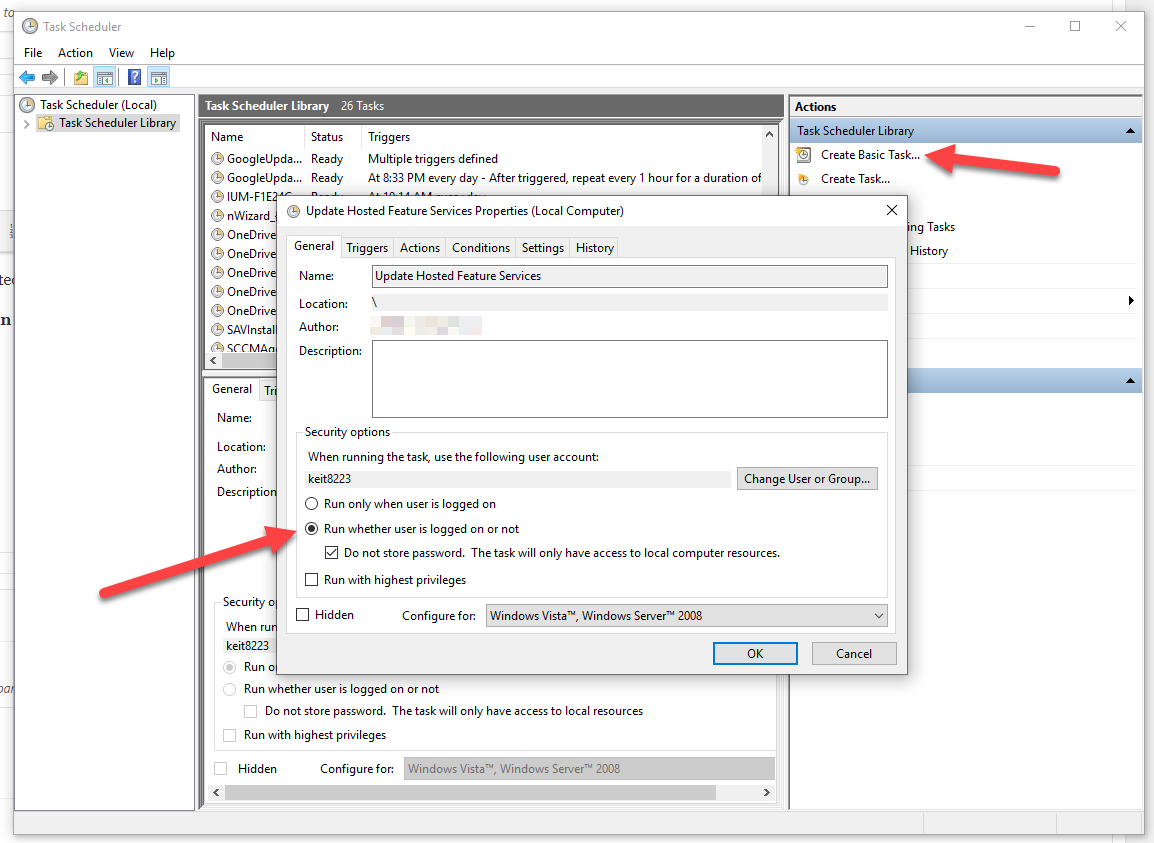This screenshot has height=843, width=1154.
Task: Click the Create Task icon
Action: [802, 178]
